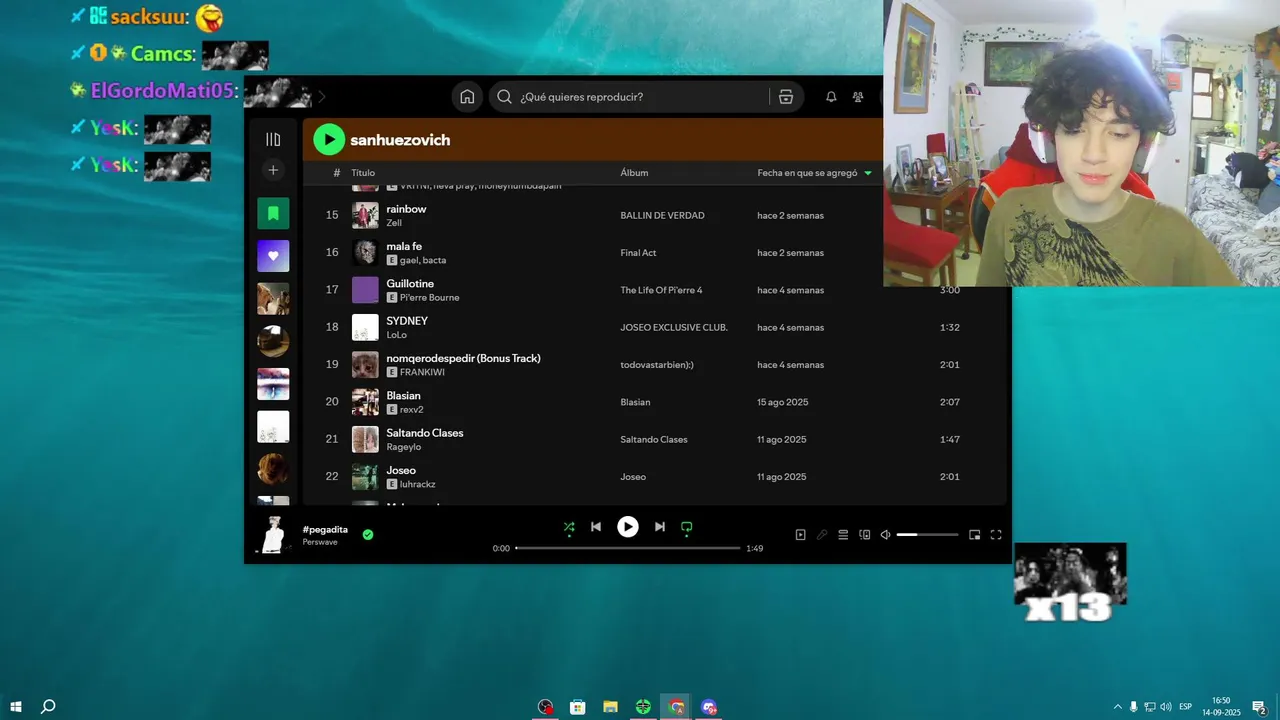The height and width of the screenshot is (720, 1280).
Task: Select the song rainbow
Action: [406, 209]
